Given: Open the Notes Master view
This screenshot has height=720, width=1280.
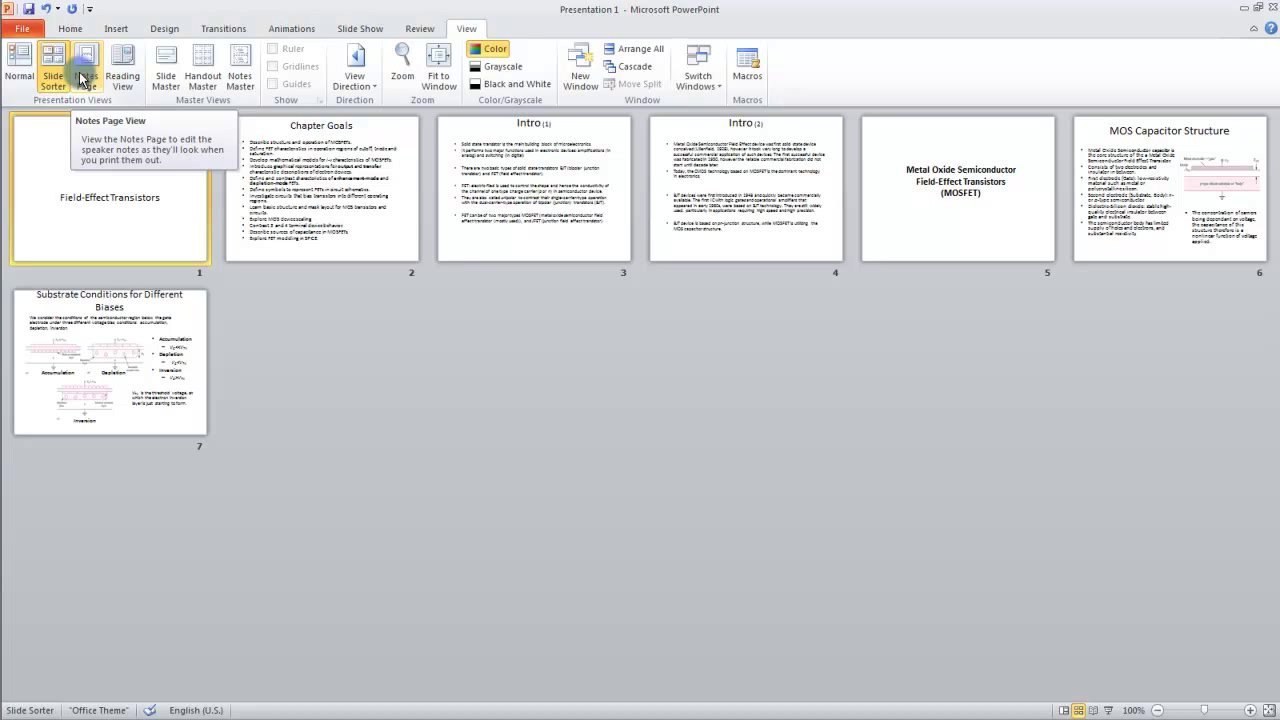Looking at the screenshot, I should point(240,67).
